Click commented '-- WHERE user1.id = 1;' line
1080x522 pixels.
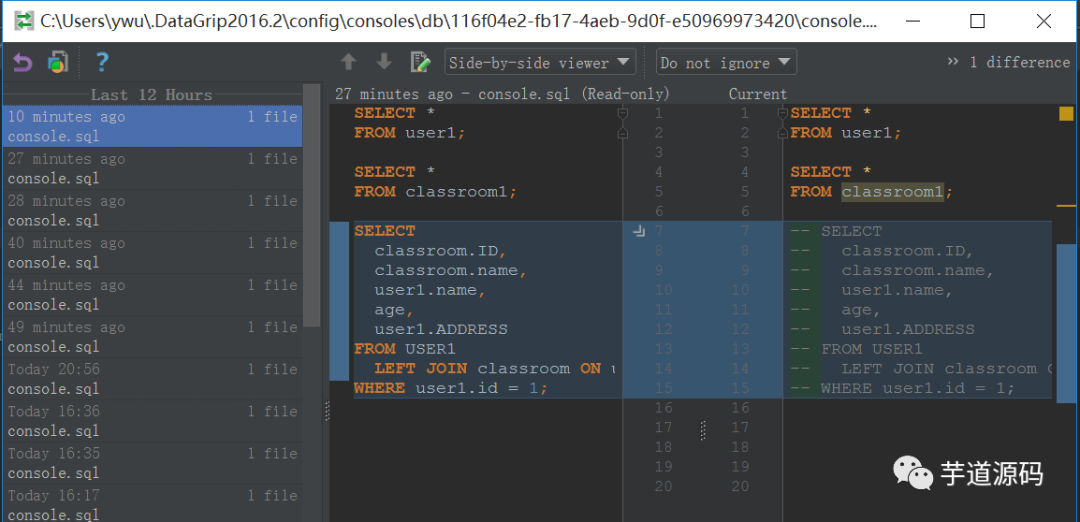[x=902, y=388]
